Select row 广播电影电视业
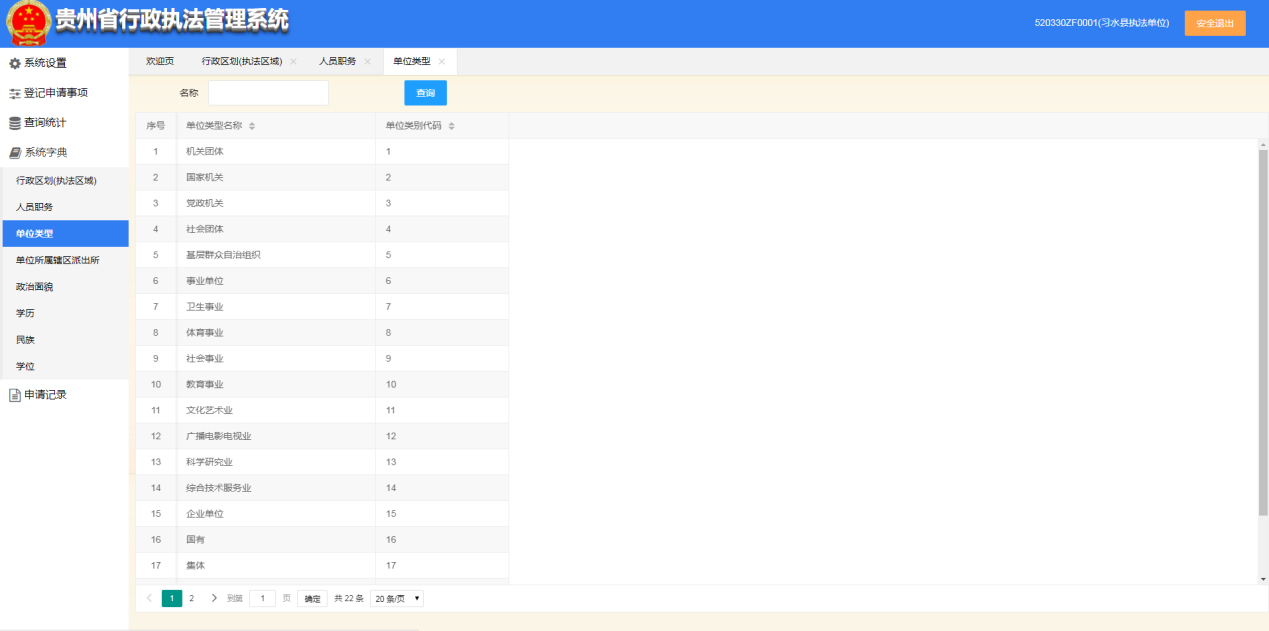The height and width of the screenshot is (631, 1269). point(322,436)
